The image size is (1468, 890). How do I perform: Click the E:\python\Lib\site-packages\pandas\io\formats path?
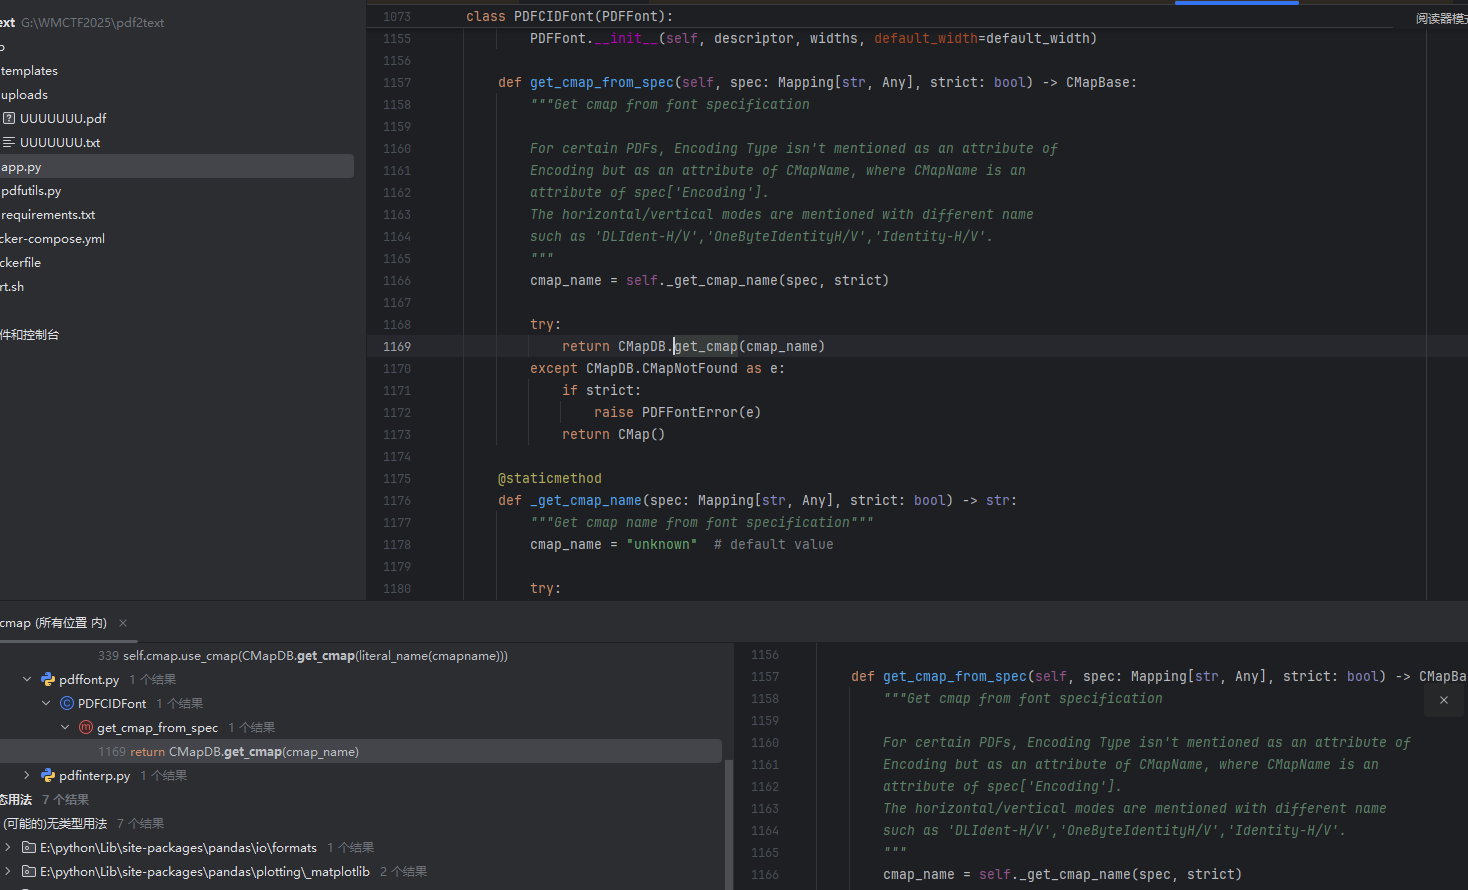(x=178, y=847)
